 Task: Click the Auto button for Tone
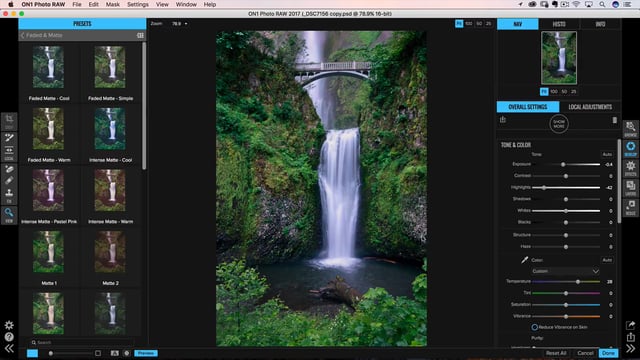pos(607,154)
